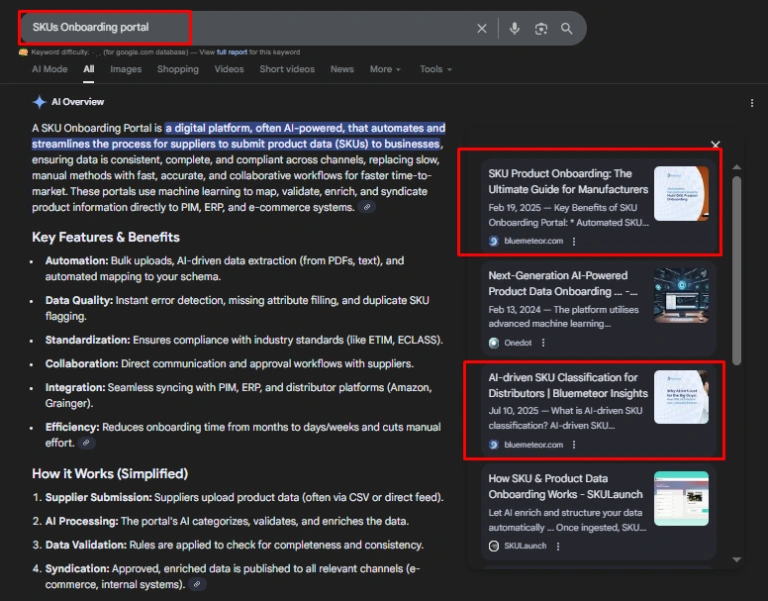768x601 pixels.
Task: Switch to the AI Mode tab
Action: tap(49, 69)
